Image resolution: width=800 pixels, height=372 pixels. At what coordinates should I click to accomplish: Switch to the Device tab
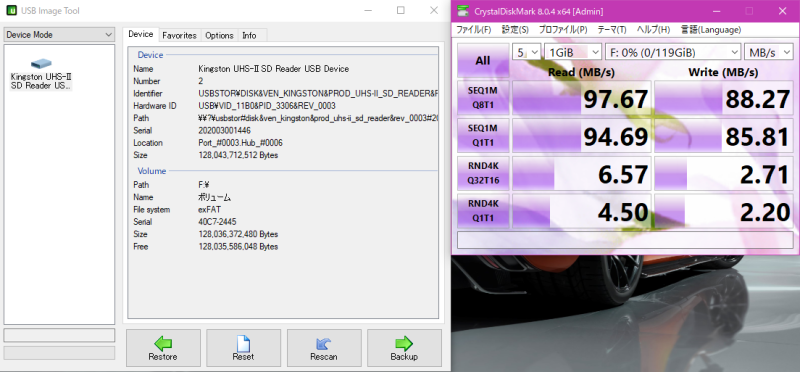(140, 34)
